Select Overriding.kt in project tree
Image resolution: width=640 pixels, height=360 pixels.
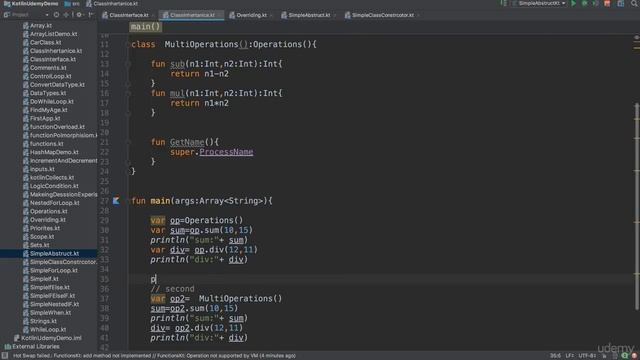tap(44, 220)
